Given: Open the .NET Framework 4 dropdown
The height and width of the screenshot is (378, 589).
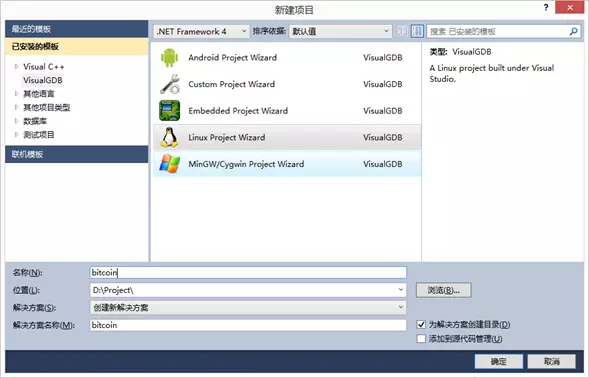Looking at the screenshot, I should 201,31.
